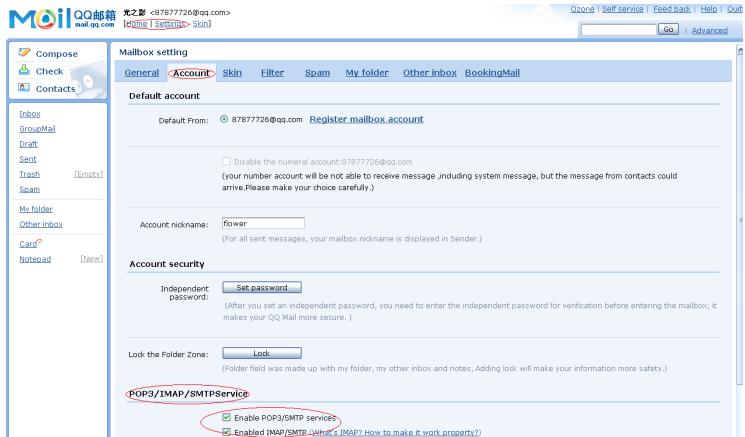Toggle Enable POP3/SMTP services checkbox
Viewport: 745px width, 437px height.
(225, 418)
